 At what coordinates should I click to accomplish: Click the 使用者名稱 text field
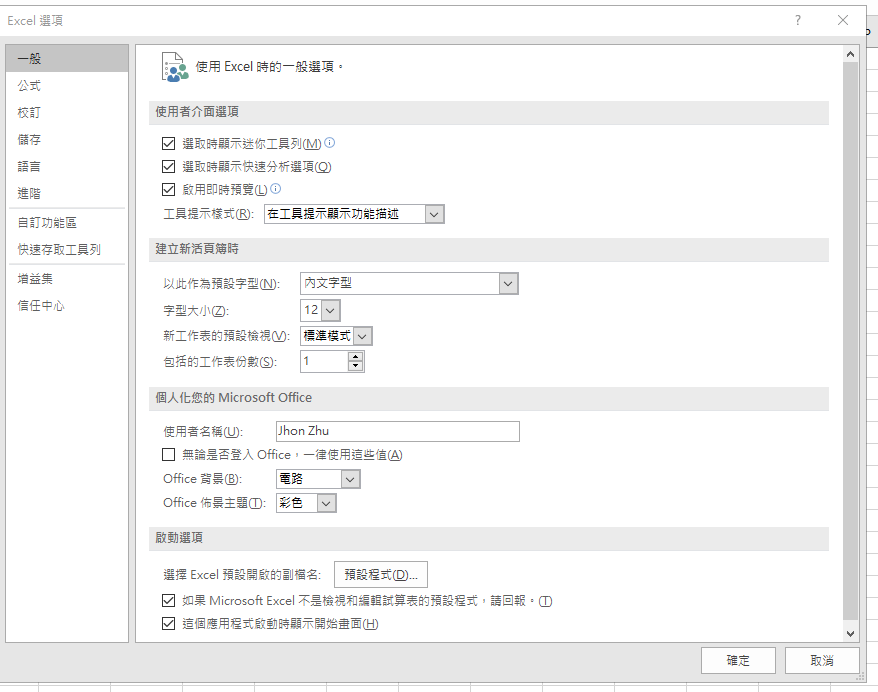(398, 431)
